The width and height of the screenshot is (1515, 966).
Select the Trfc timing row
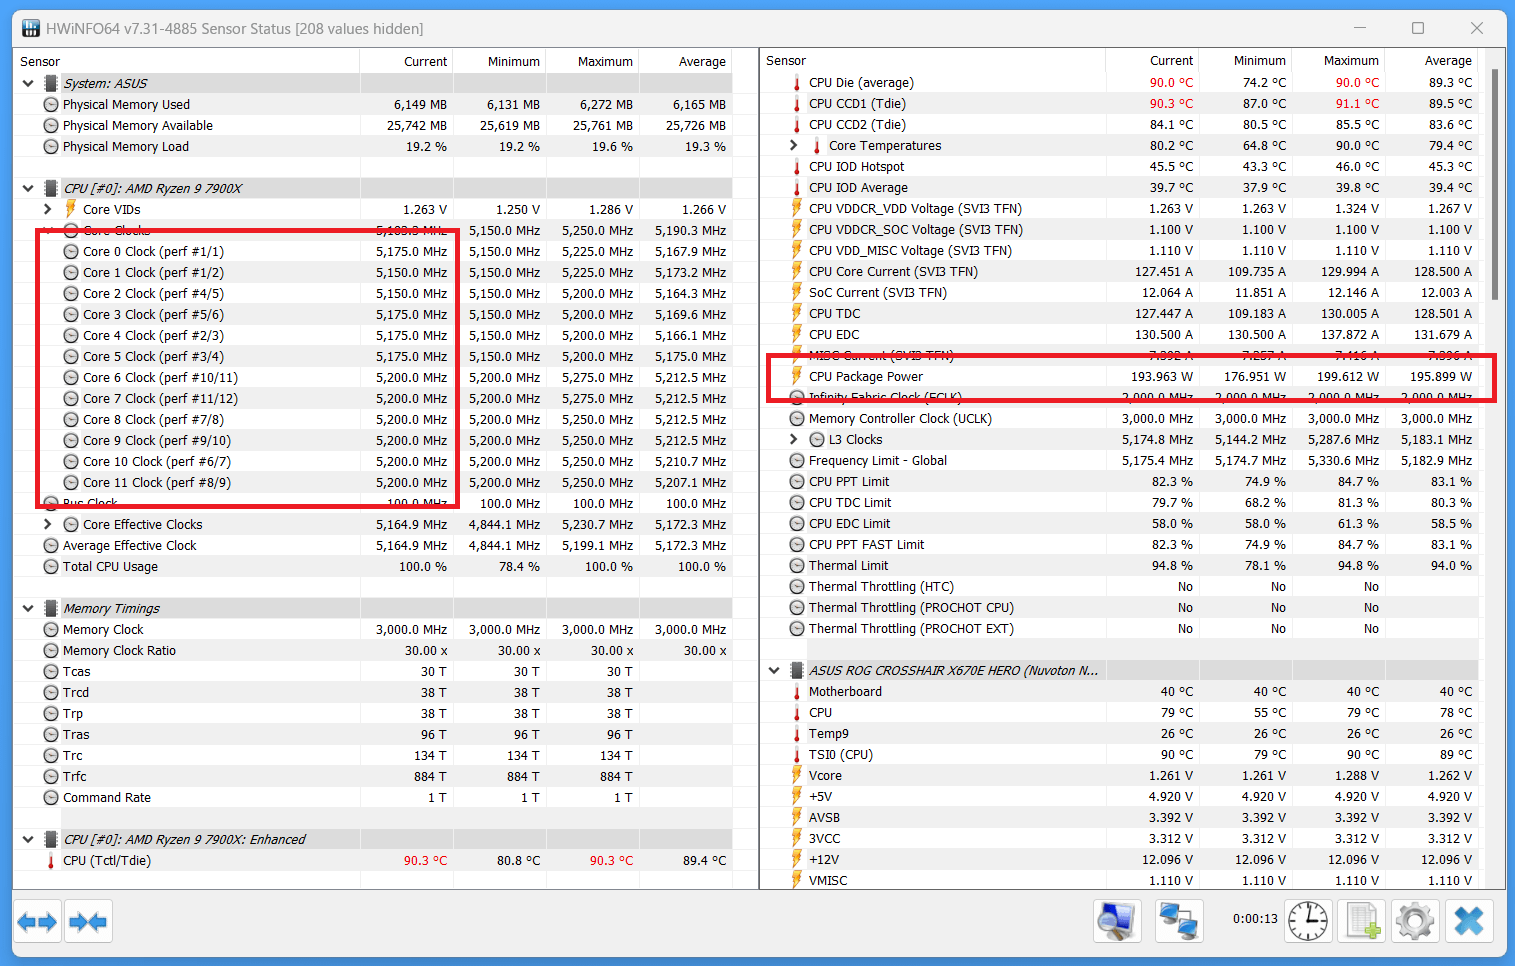(373, 777)
